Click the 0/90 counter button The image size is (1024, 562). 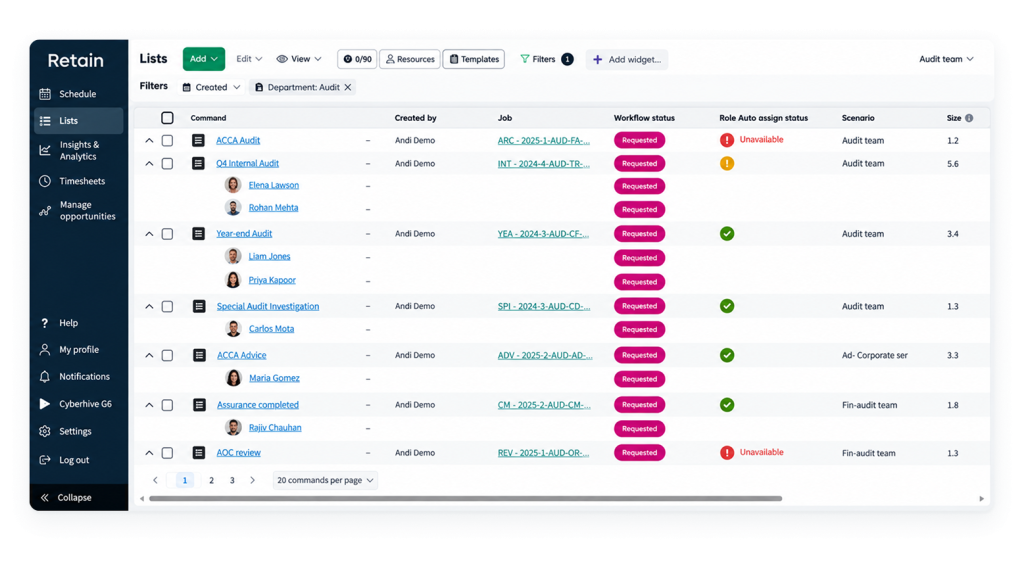click(357, 59)
